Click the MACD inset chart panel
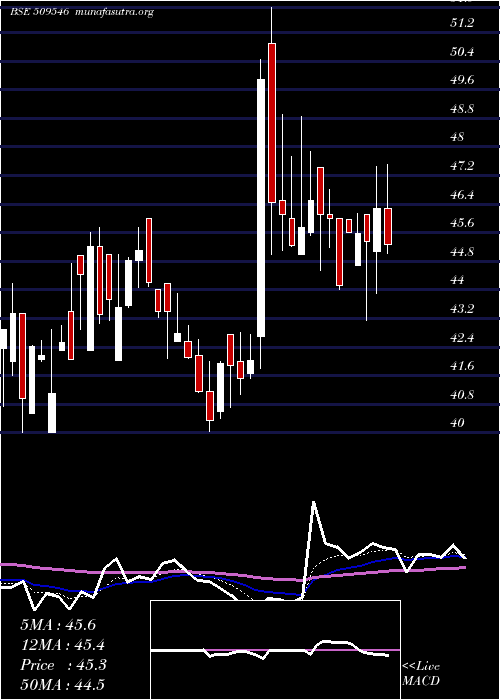The height and width of the screenshot is (700, 500). (275, 650)
